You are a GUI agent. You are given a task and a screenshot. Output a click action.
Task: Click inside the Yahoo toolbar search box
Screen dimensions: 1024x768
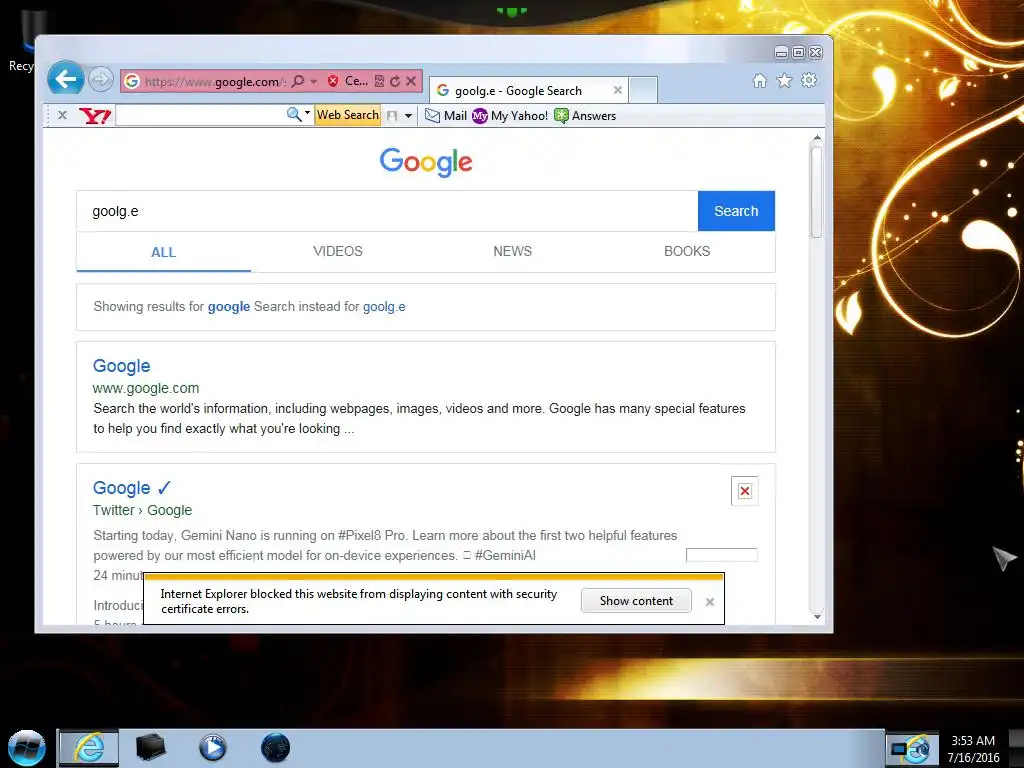coord(201,116)
